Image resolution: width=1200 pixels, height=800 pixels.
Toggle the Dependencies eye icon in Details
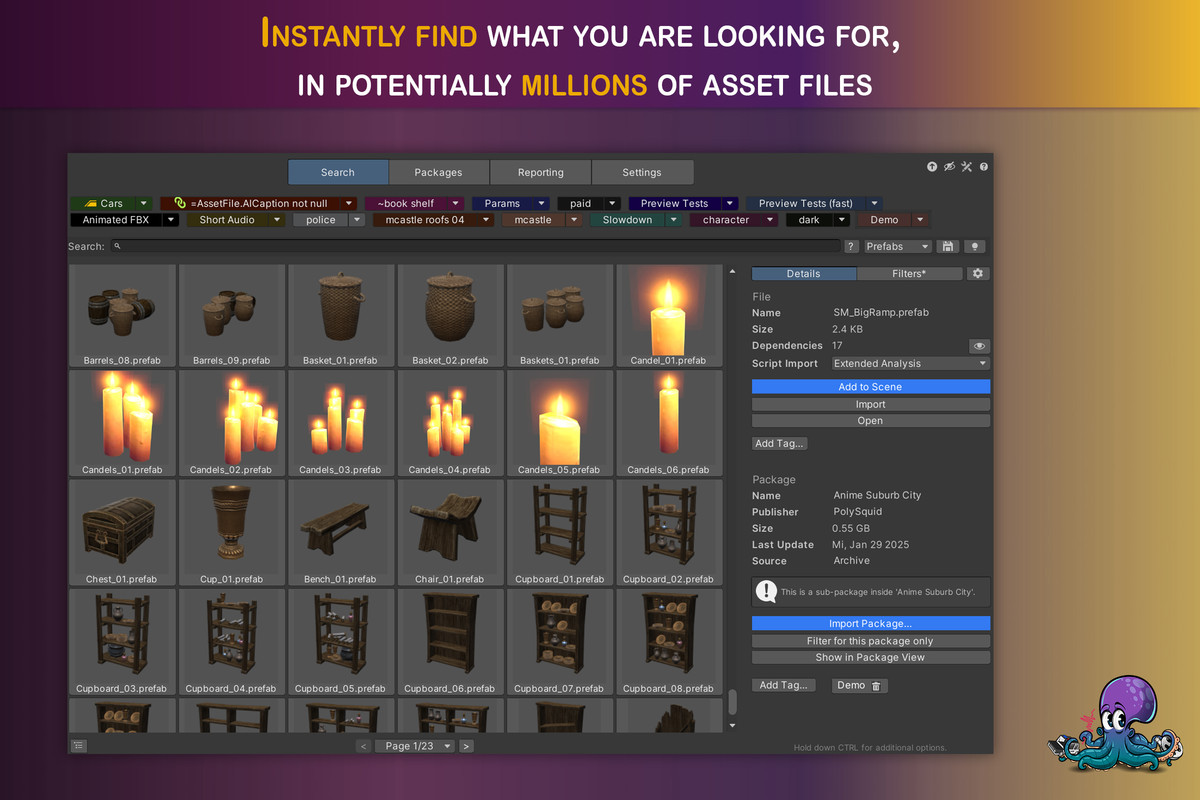pyautogui.click(x=979, y=346)
